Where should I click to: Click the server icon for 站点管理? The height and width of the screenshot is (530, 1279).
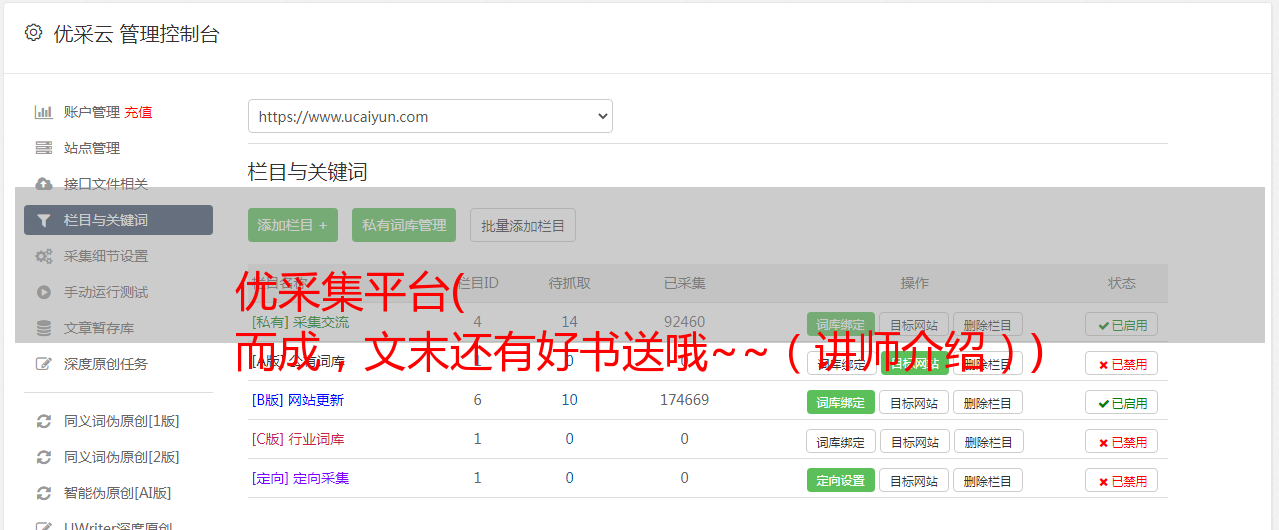(x=43, y=148)
